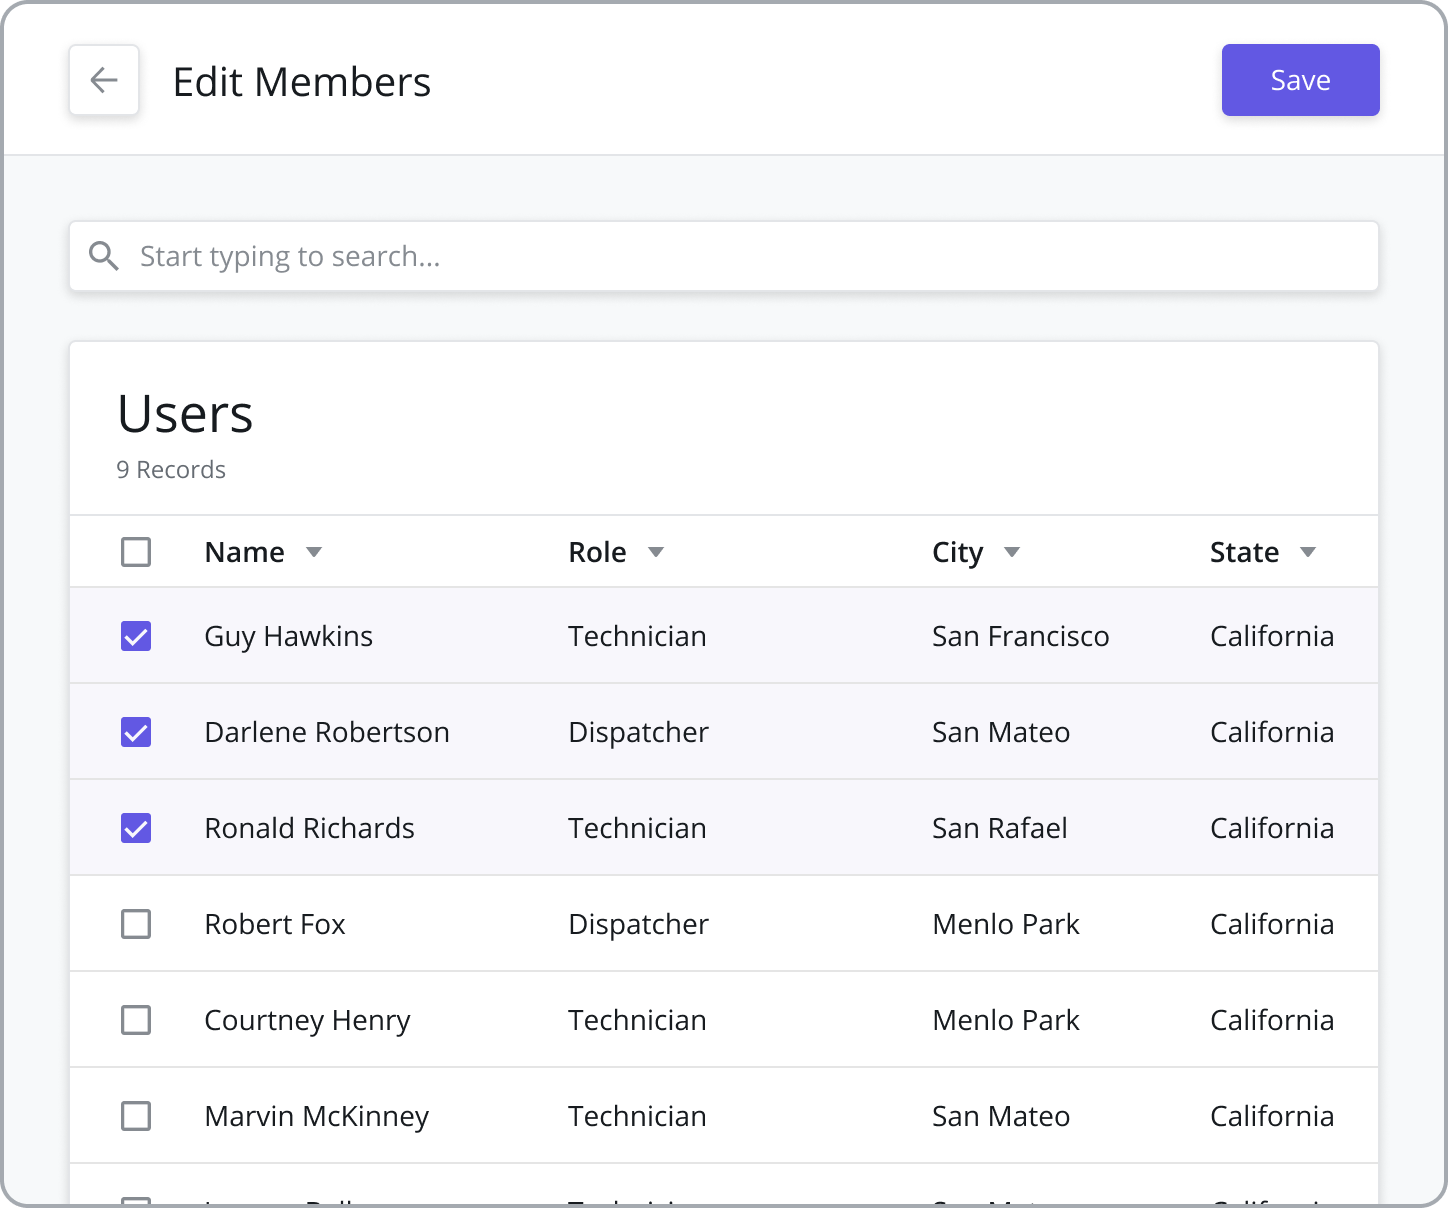
Task: Expand City column sort arrow
Action: pyautogui.click(x=1012, y=552)
